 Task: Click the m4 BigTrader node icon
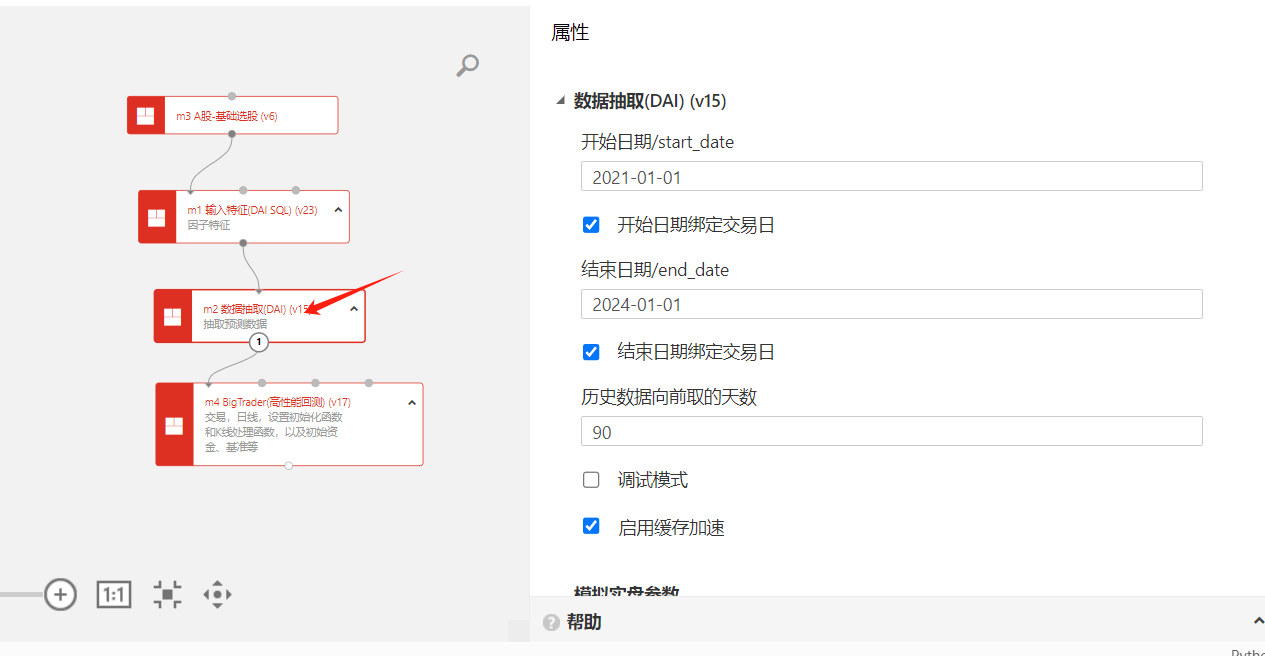point(174,425)
